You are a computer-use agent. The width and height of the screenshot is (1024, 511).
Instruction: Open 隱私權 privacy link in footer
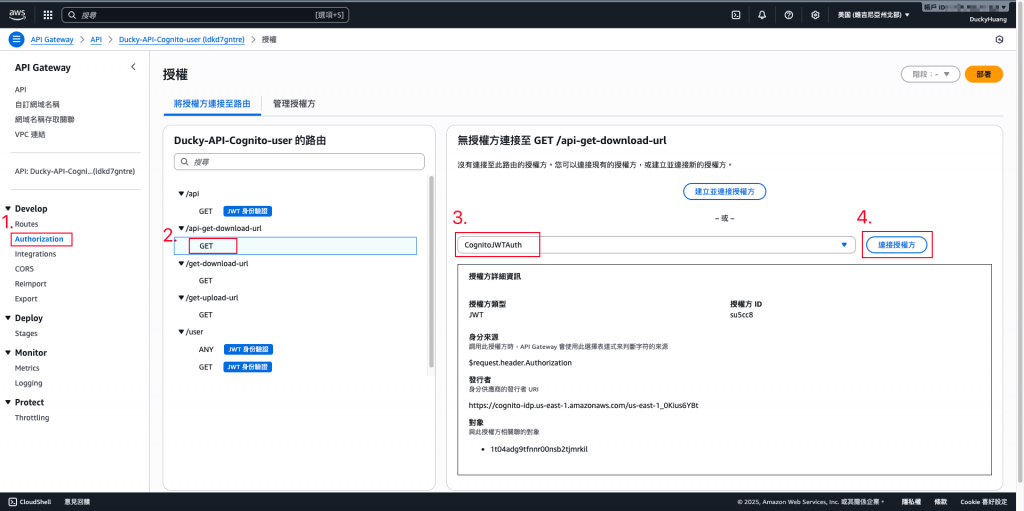pos(910,502)
